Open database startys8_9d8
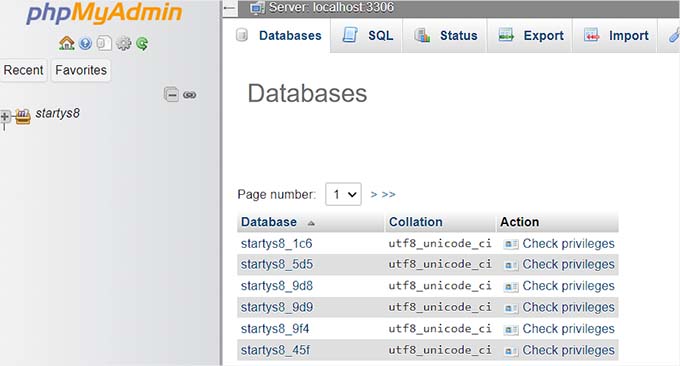680x366 pixels. pyautogui.click(x=277, y=286)
